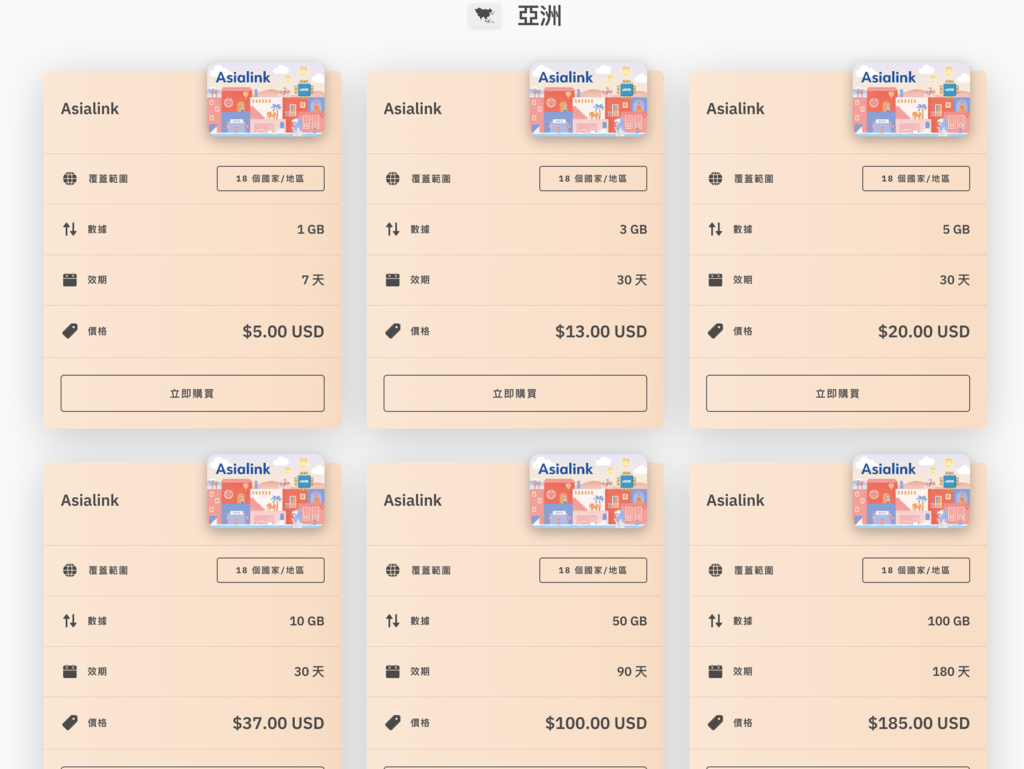1024x769 pixels.
Task: Click the price tag icon beside $100.00 USD
Action: pos(392,723)
